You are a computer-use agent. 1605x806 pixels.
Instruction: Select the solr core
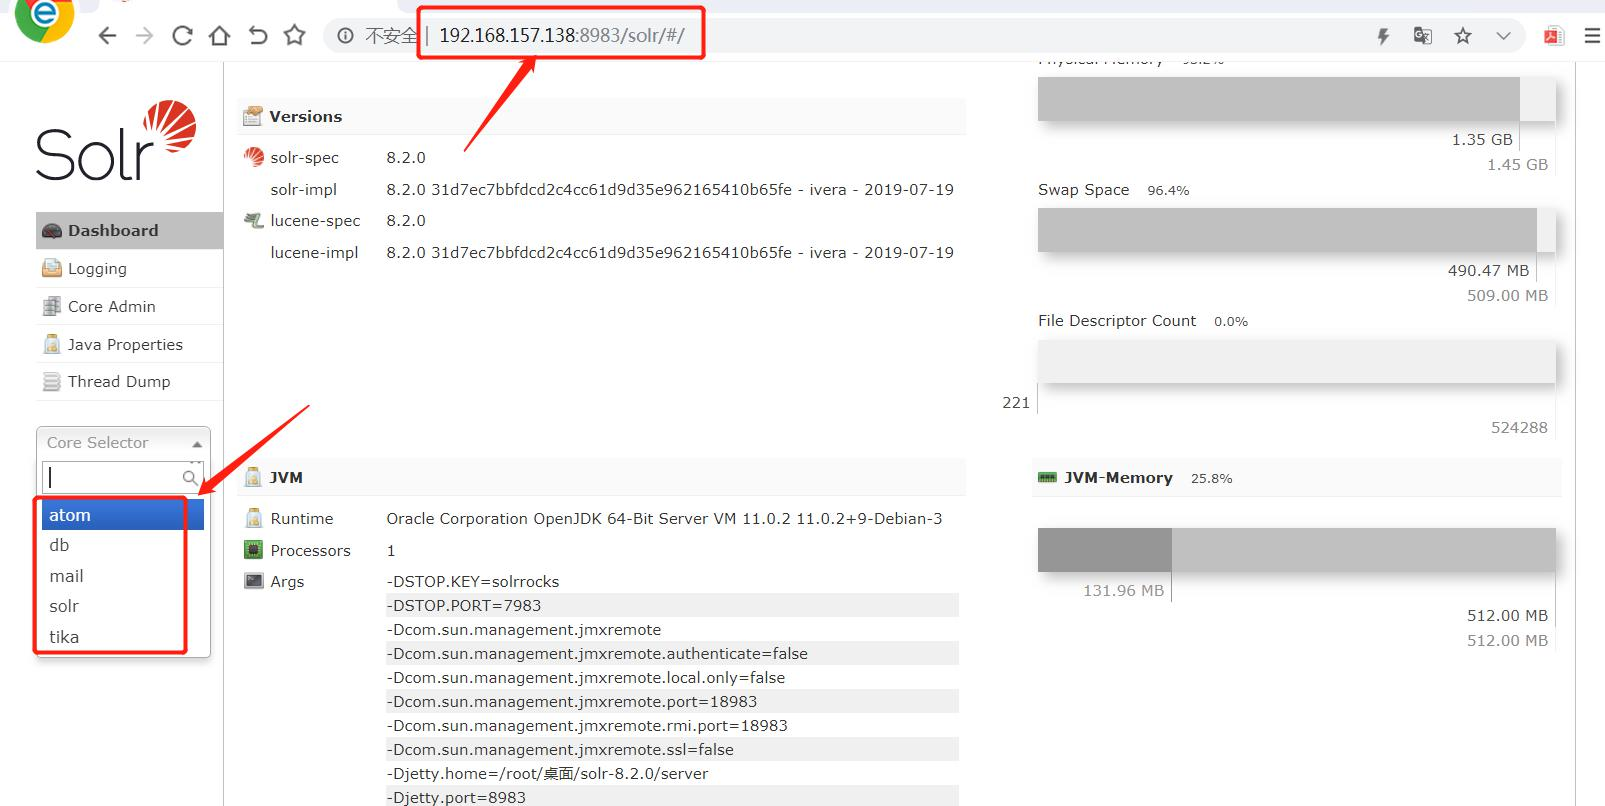pyautogui.click(x=123, y=606)
